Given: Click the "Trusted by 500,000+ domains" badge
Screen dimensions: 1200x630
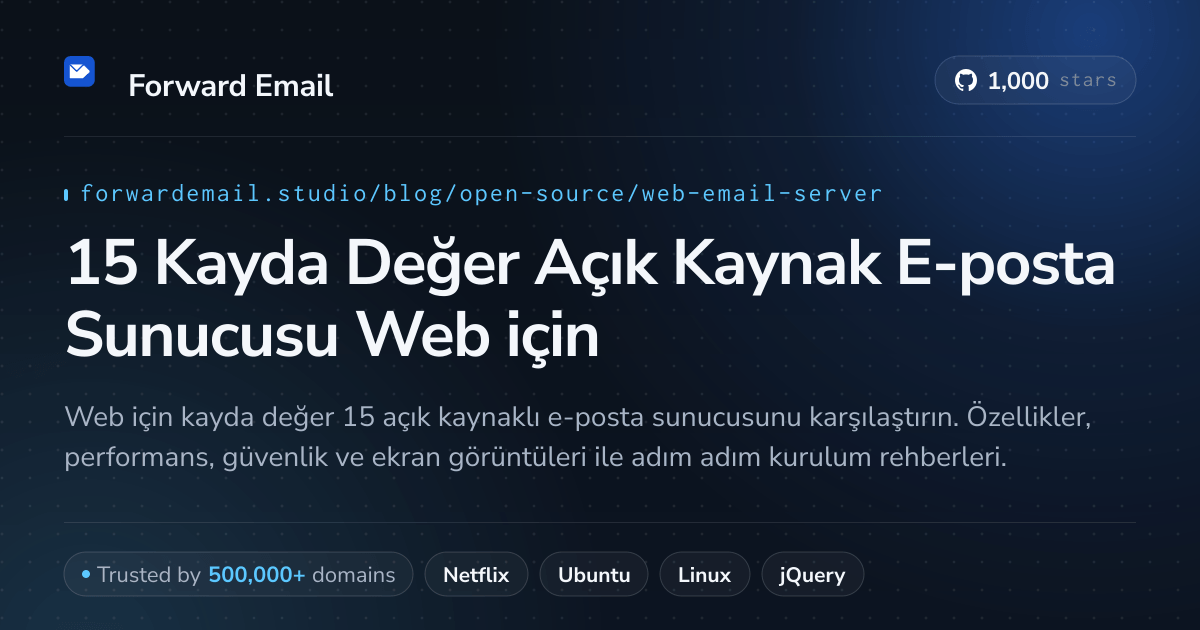Looking at the screenshot, I should [x=238, y=575].
